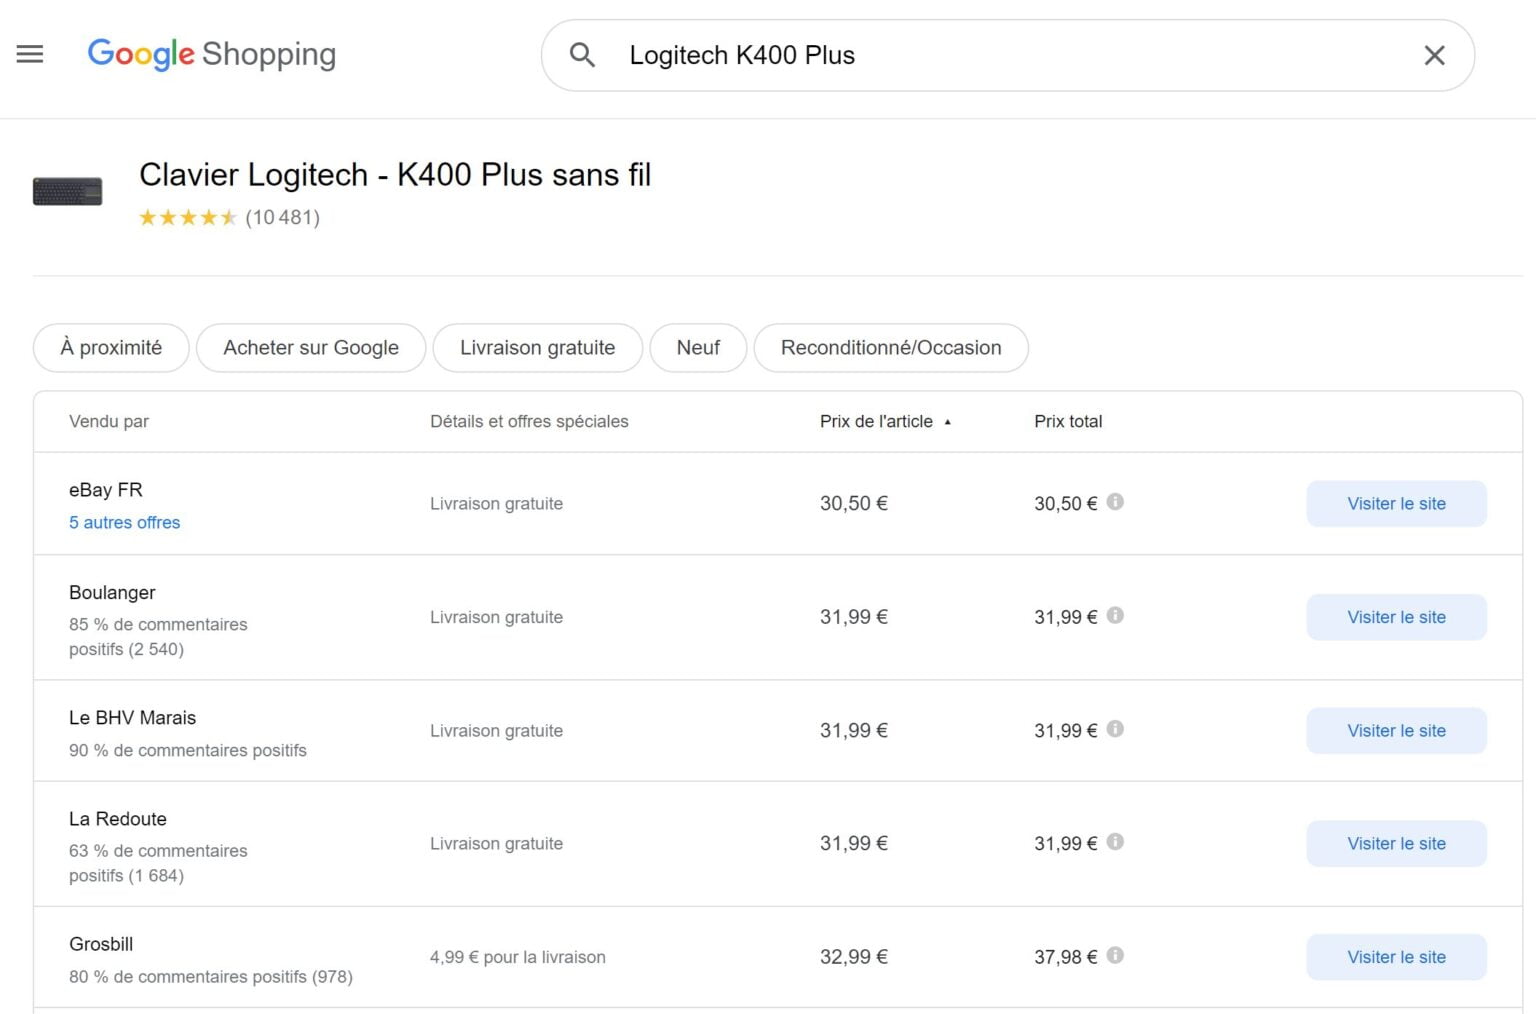This screenshot has width=1536, height=1014.
Task: Click seller name Boulanger
Action: pyautogui.click(x=112, y=592)
